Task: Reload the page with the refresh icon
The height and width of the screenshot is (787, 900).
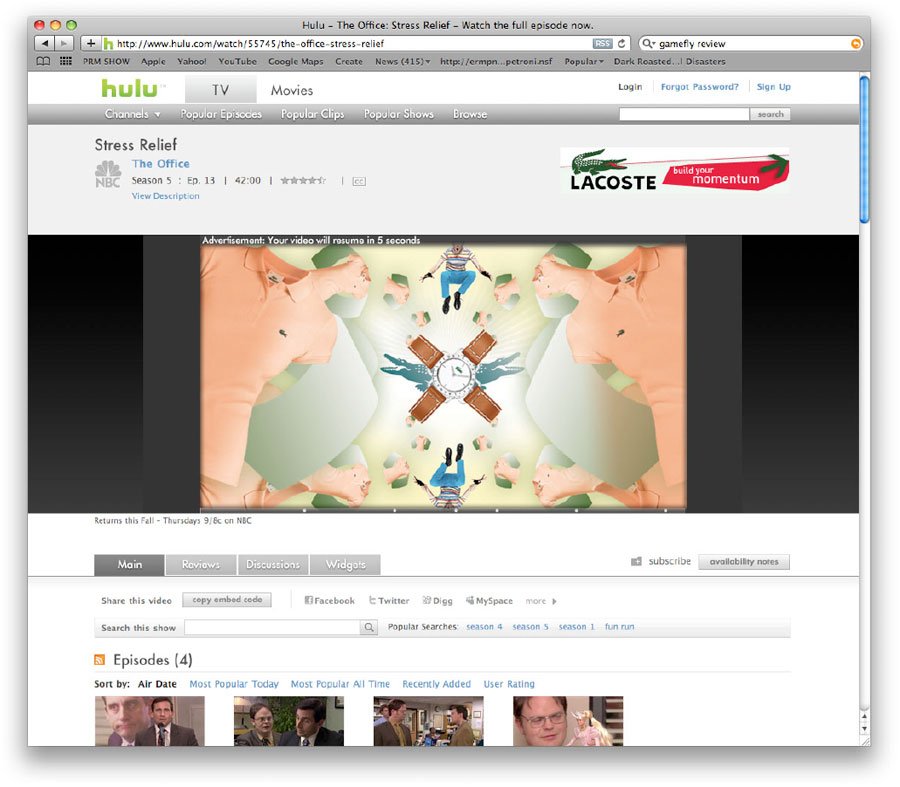Action: (622, 44)
